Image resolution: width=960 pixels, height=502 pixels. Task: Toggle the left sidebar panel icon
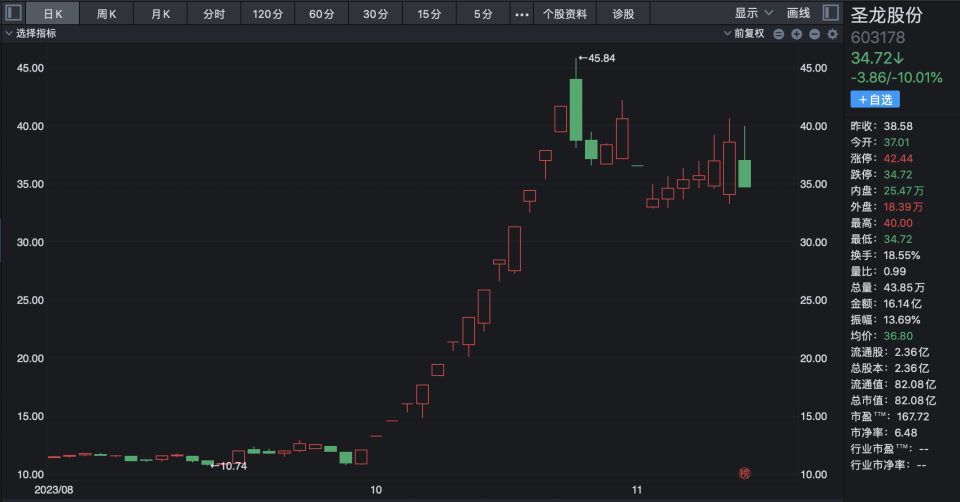click(x=13, y=13)
